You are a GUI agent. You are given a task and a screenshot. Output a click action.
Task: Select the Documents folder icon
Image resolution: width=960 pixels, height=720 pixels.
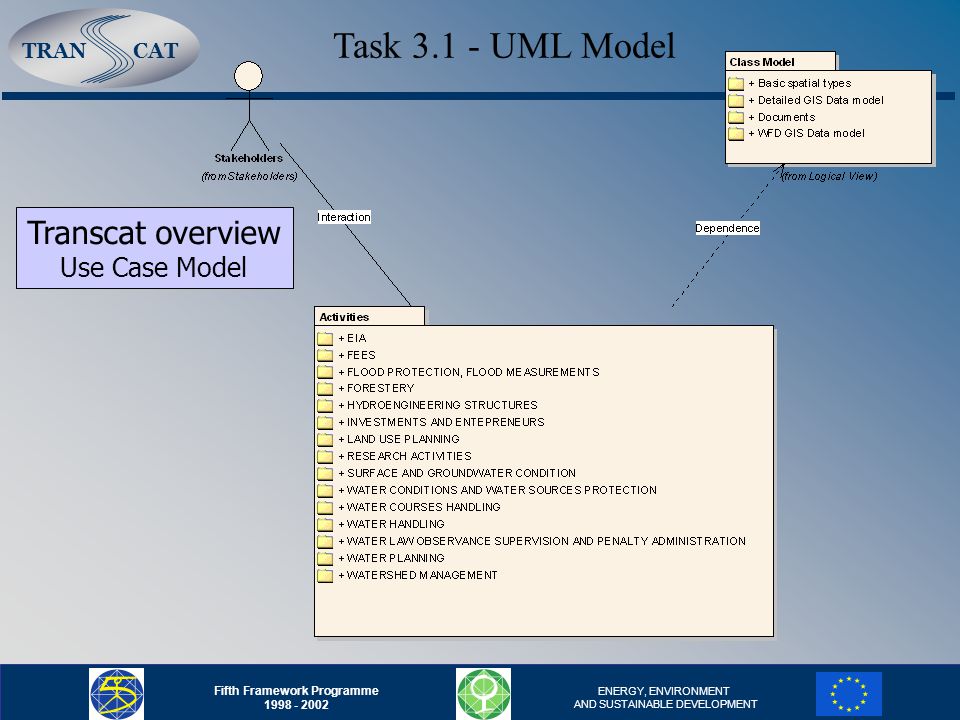click(736, 117)
